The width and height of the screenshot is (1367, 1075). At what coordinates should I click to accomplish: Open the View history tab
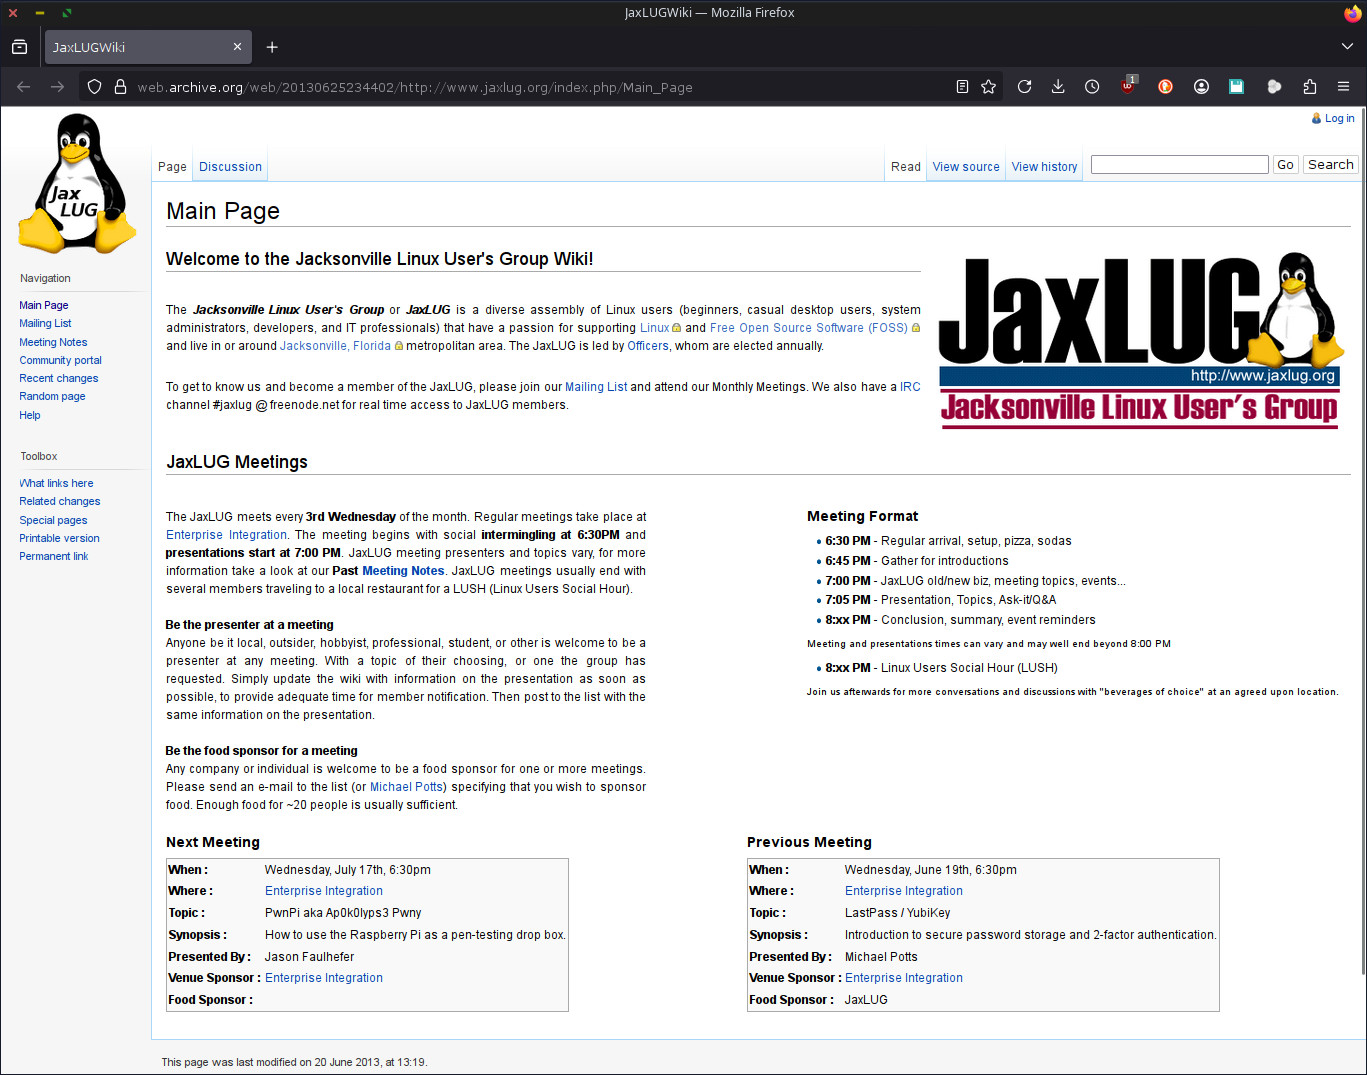(x=1044, y=167)
